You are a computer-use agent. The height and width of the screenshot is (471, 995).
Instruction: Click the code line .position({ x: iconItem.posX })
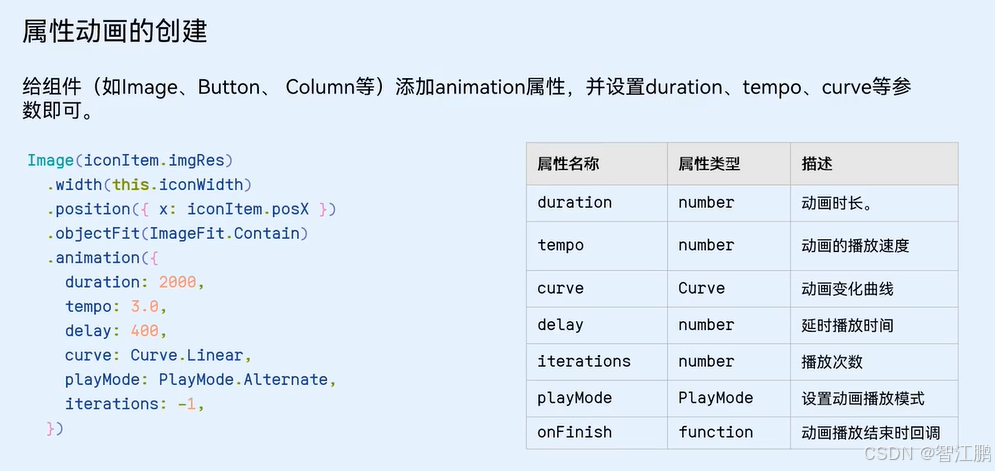coord(191,209)
